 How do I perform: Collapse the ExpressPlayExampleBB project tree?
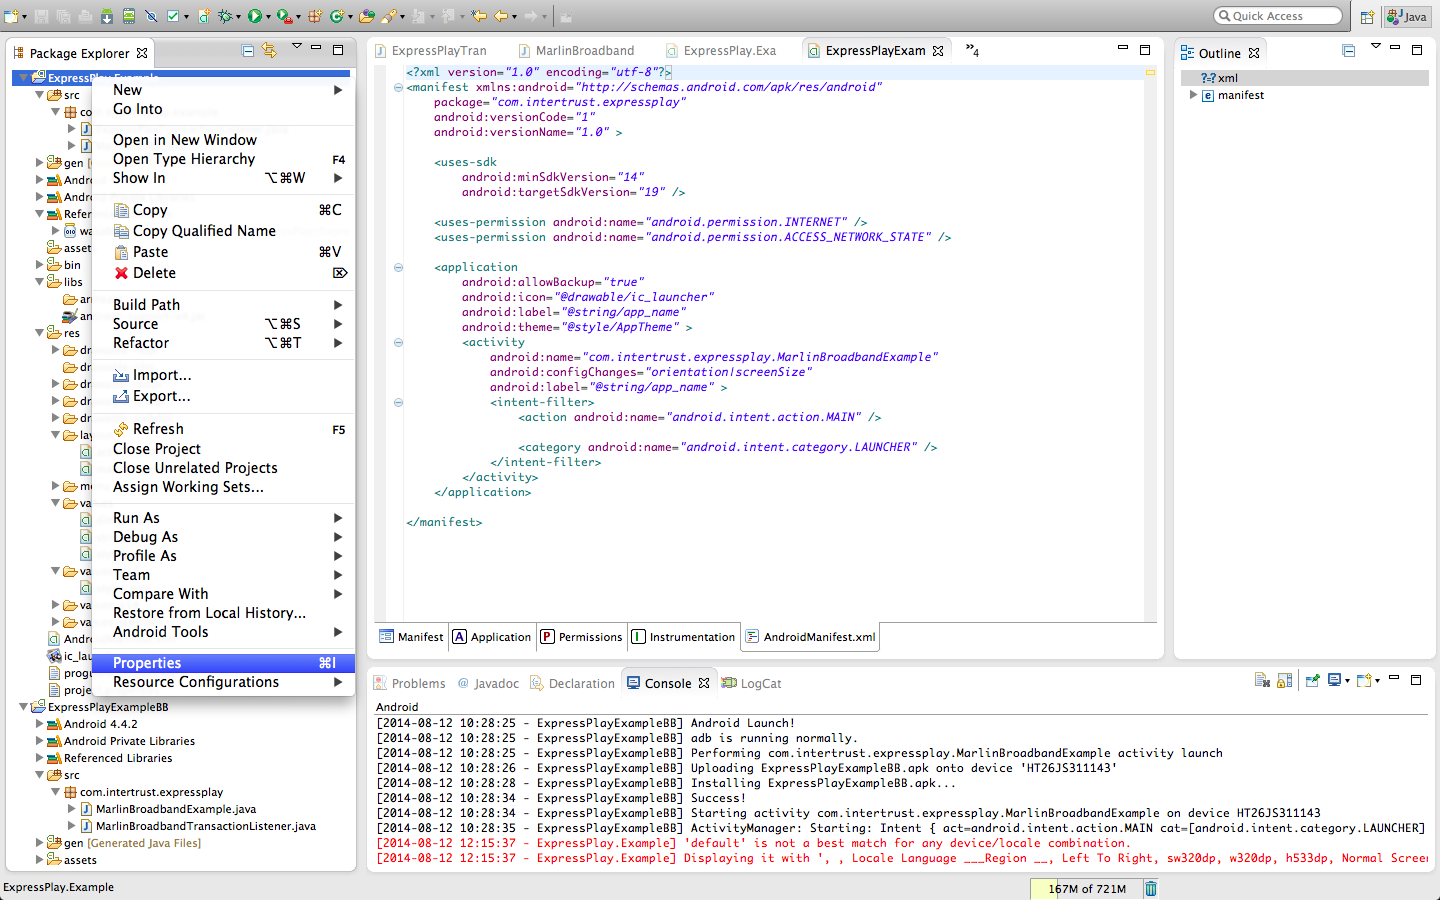click(x=23, y=707)
